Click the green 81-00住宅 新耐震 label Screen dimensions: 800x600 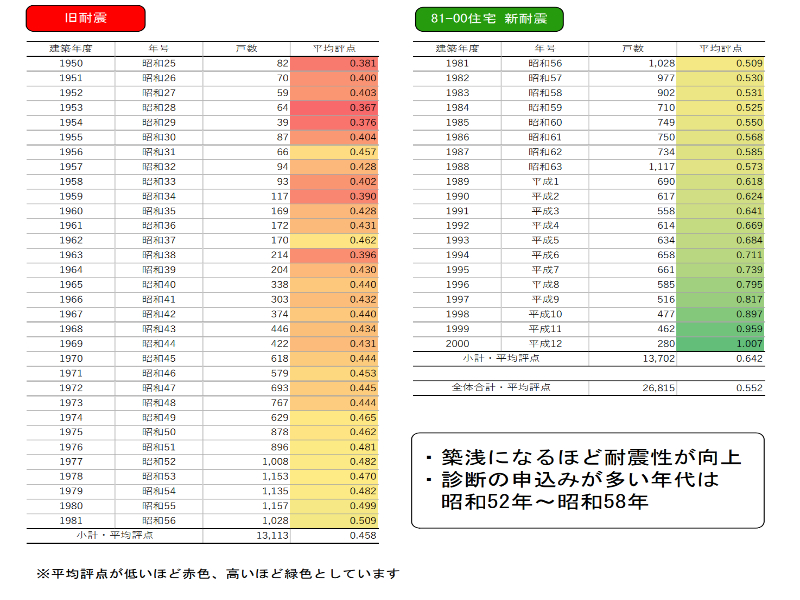pos(488,18)
